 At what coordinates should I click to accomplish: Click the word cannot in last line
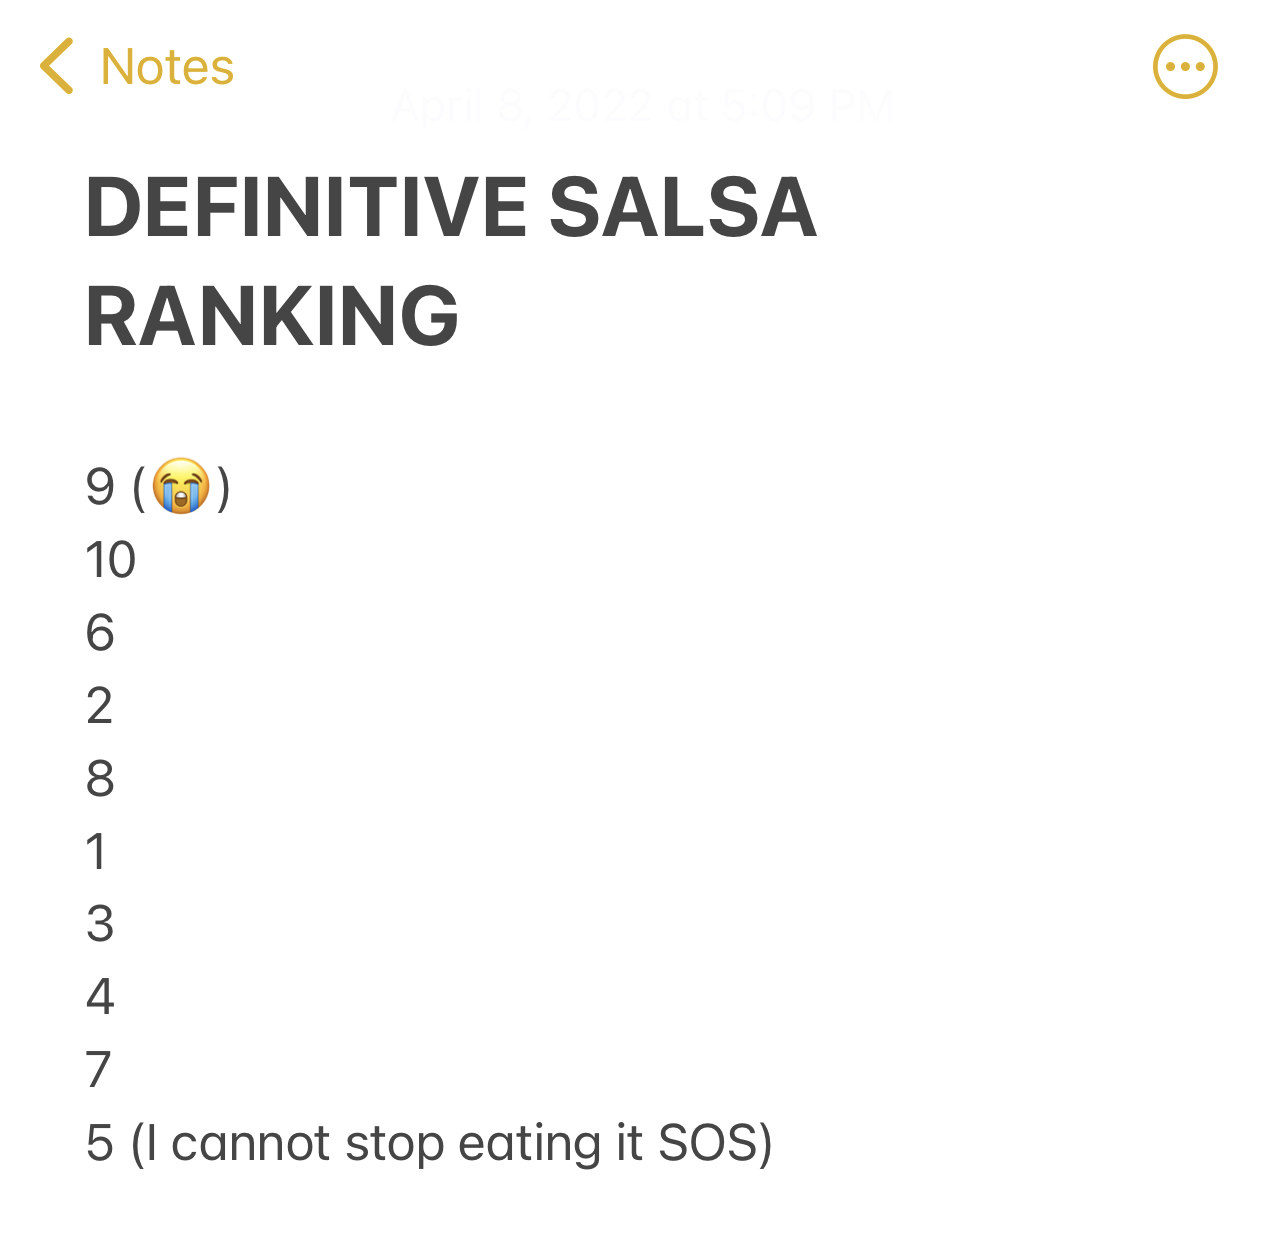(x=250, y=1143)
